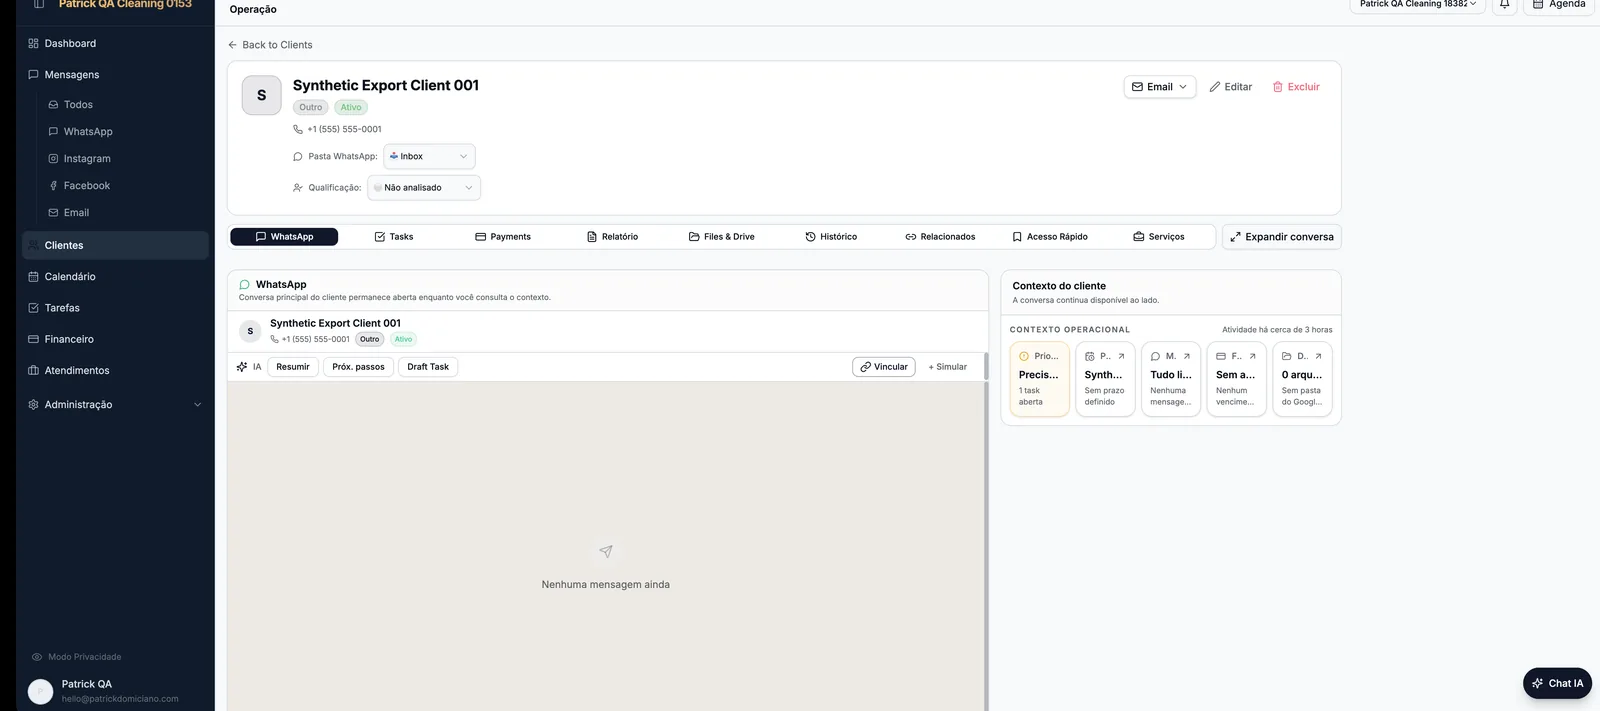Click the Editar pencil button
Screen dimensions: 1600x711
tap(1231, 87)
